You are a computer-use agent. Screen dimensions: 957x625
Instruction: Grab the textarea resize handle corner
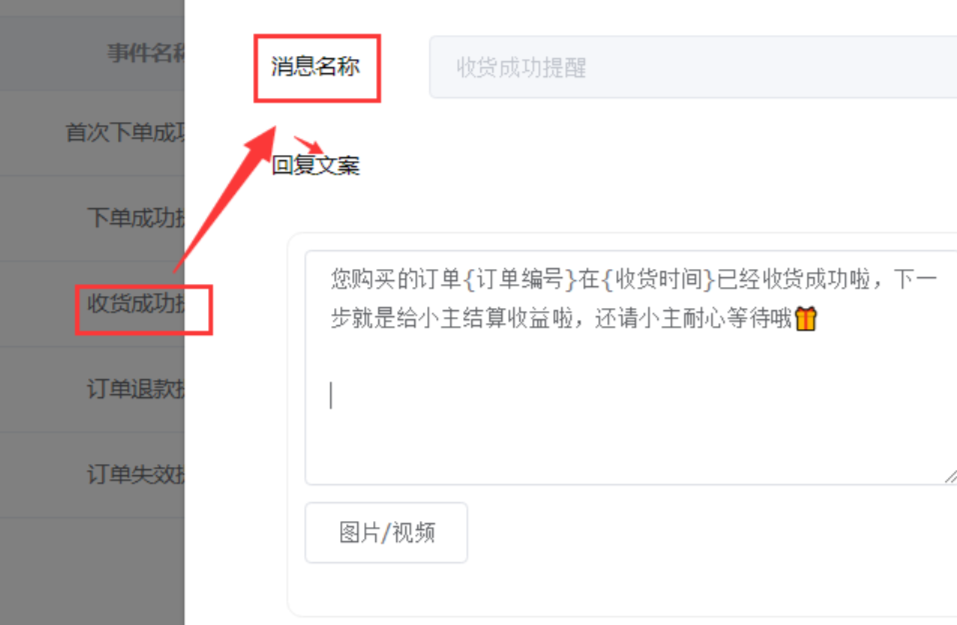point(951,477)
